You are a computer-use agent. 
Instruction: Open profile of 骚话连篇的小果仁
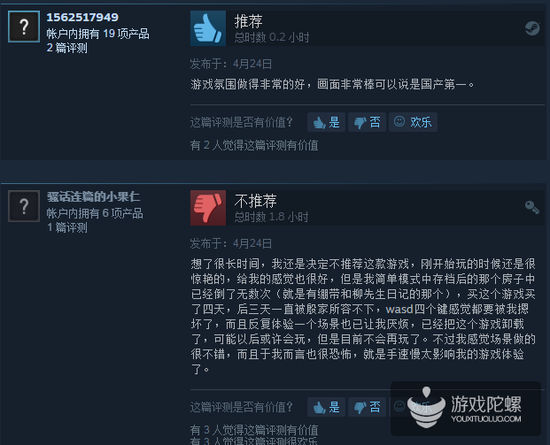tap(93, 197)
